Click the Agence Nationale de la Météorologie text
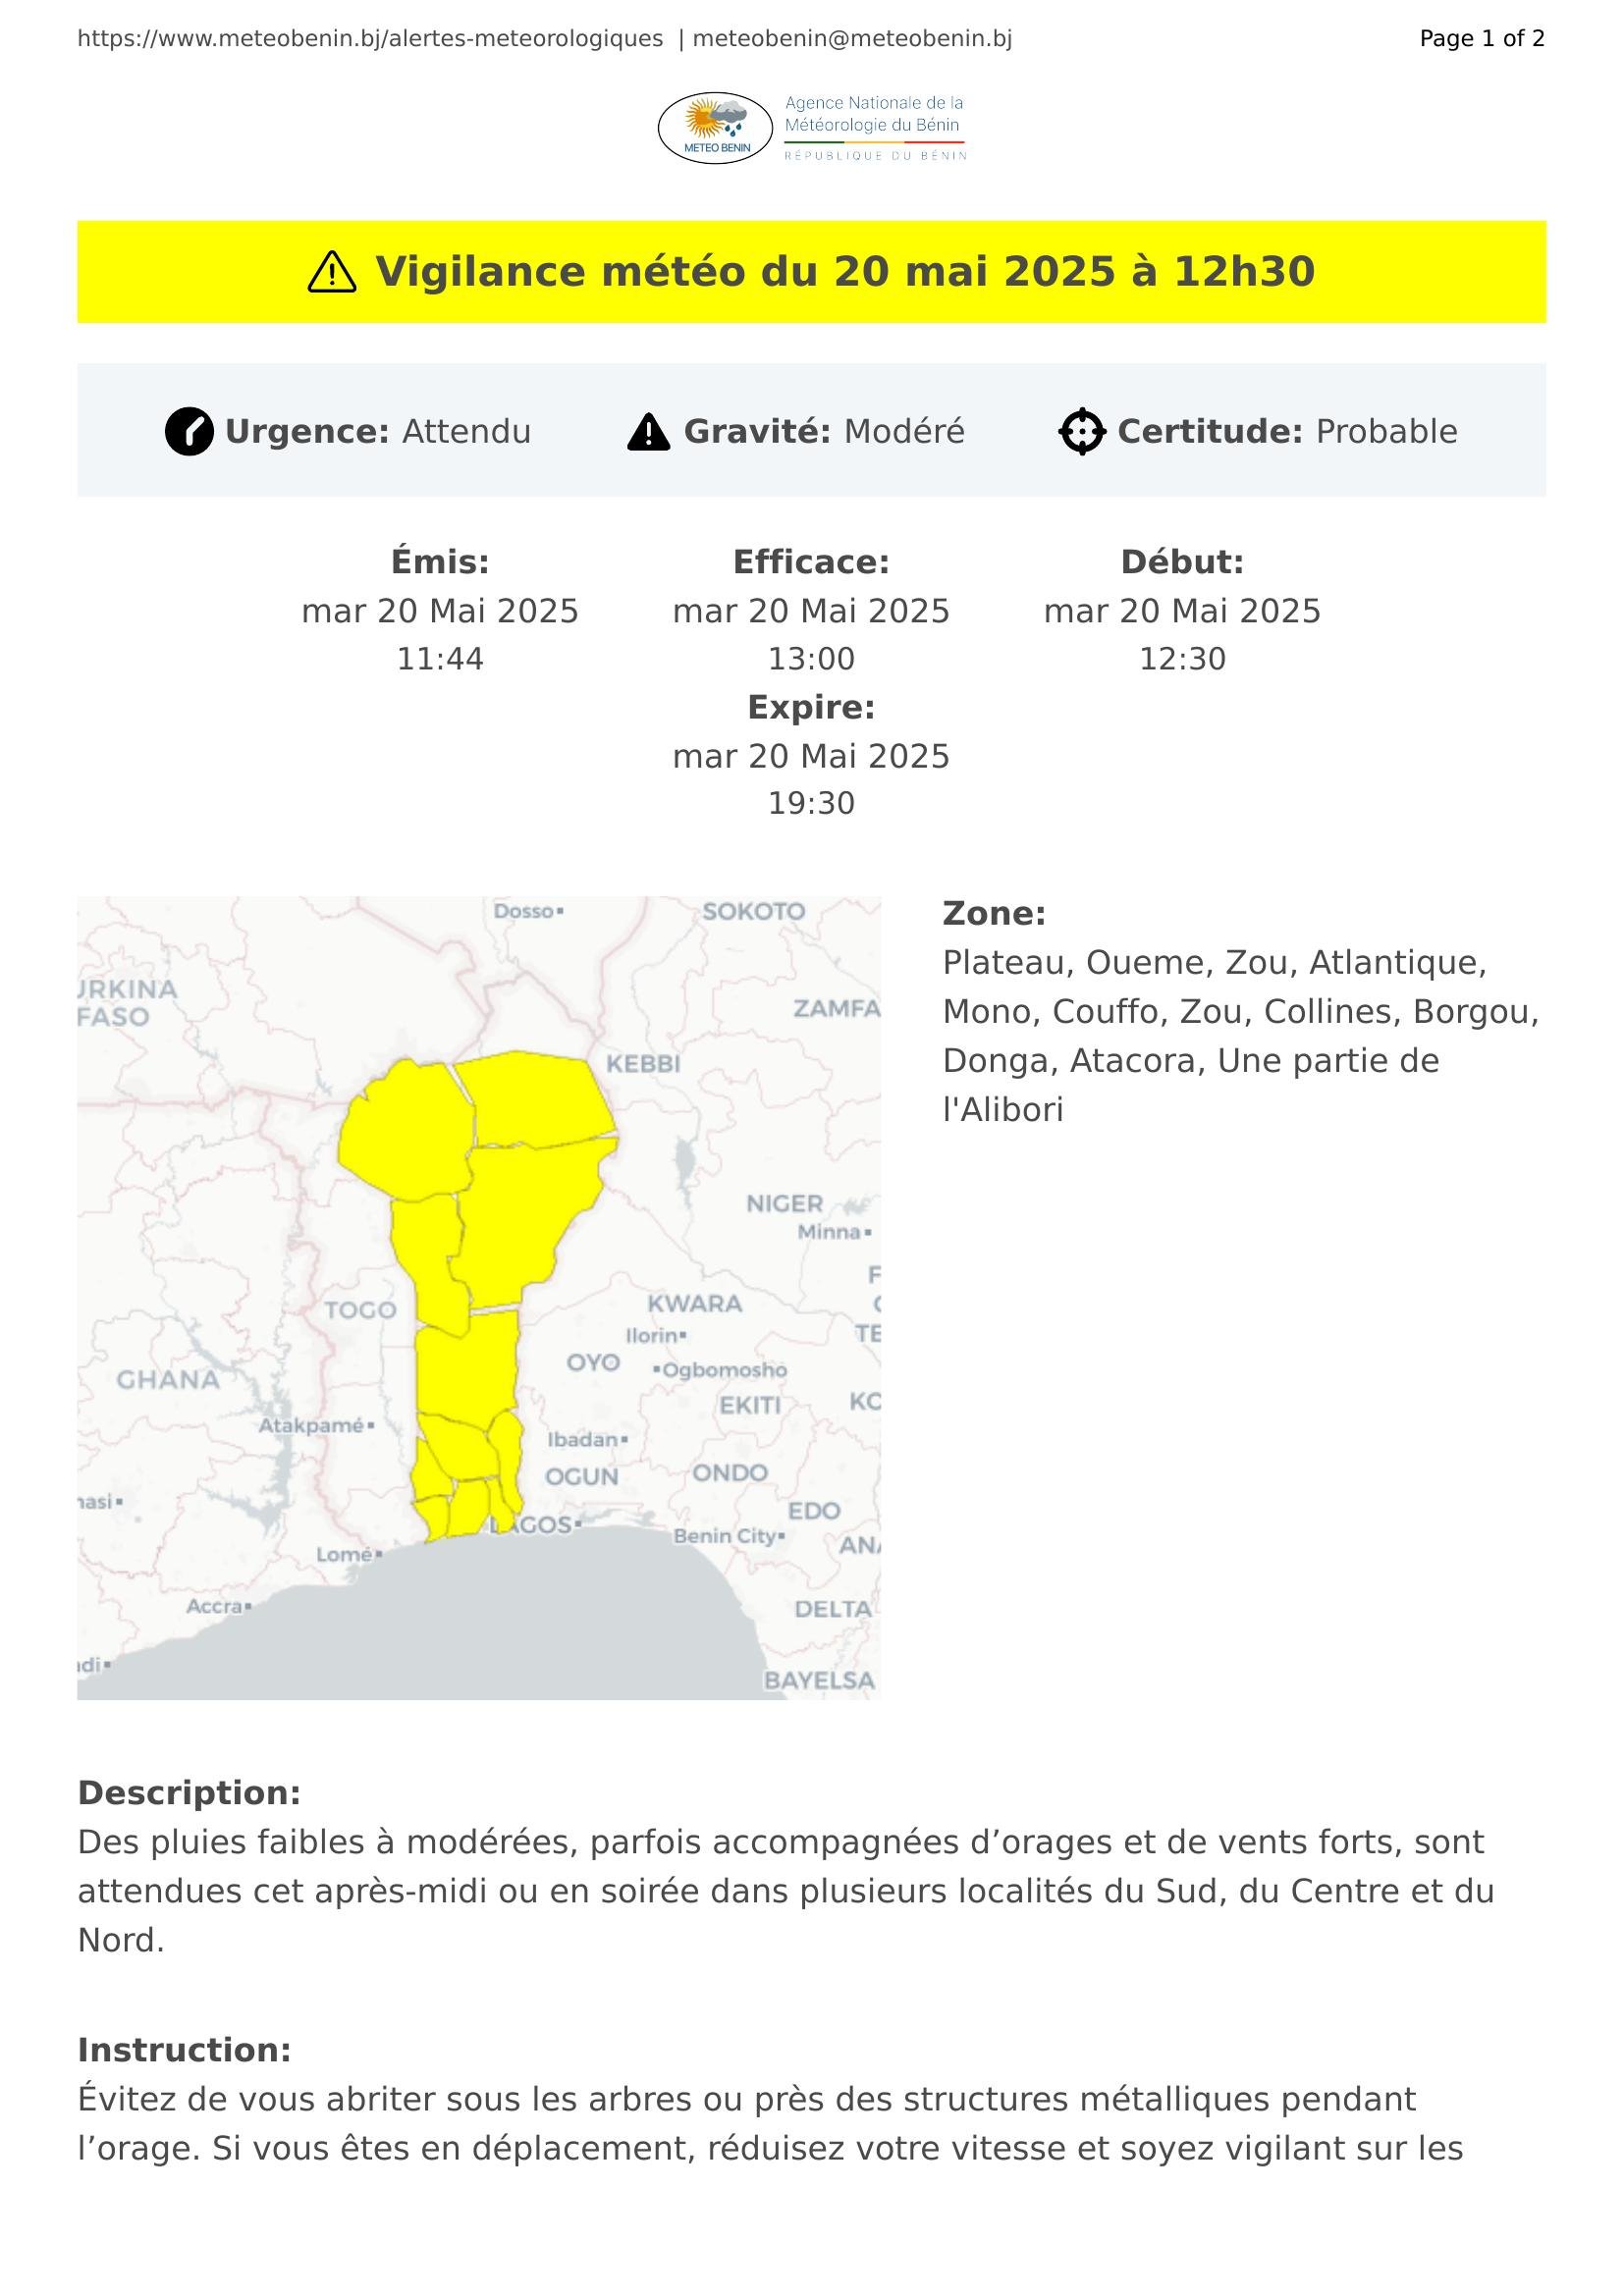This screenshot has width=1624, height=2296. [873, 114]
